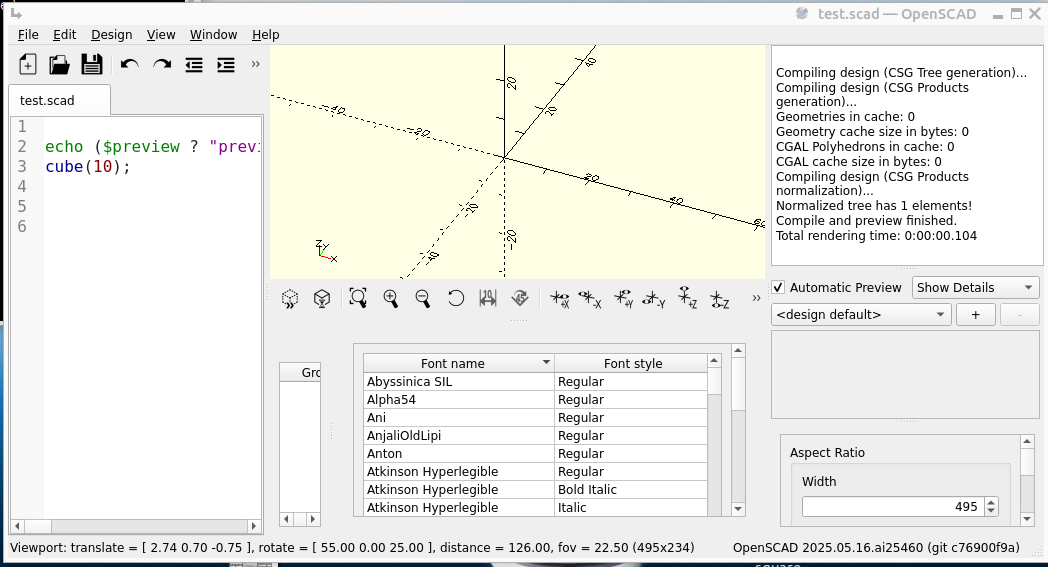
Task: Click the View All zoom icon
Action: [x=358, y=298]
